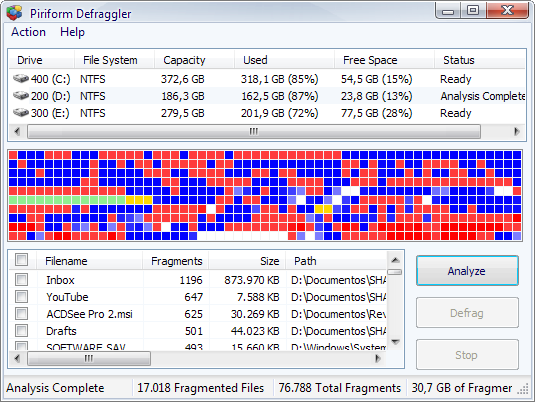The image size is (535, 402).
Task: Check the SOFTWARE.SAV file checkbox
Action: tap(21, 346)
